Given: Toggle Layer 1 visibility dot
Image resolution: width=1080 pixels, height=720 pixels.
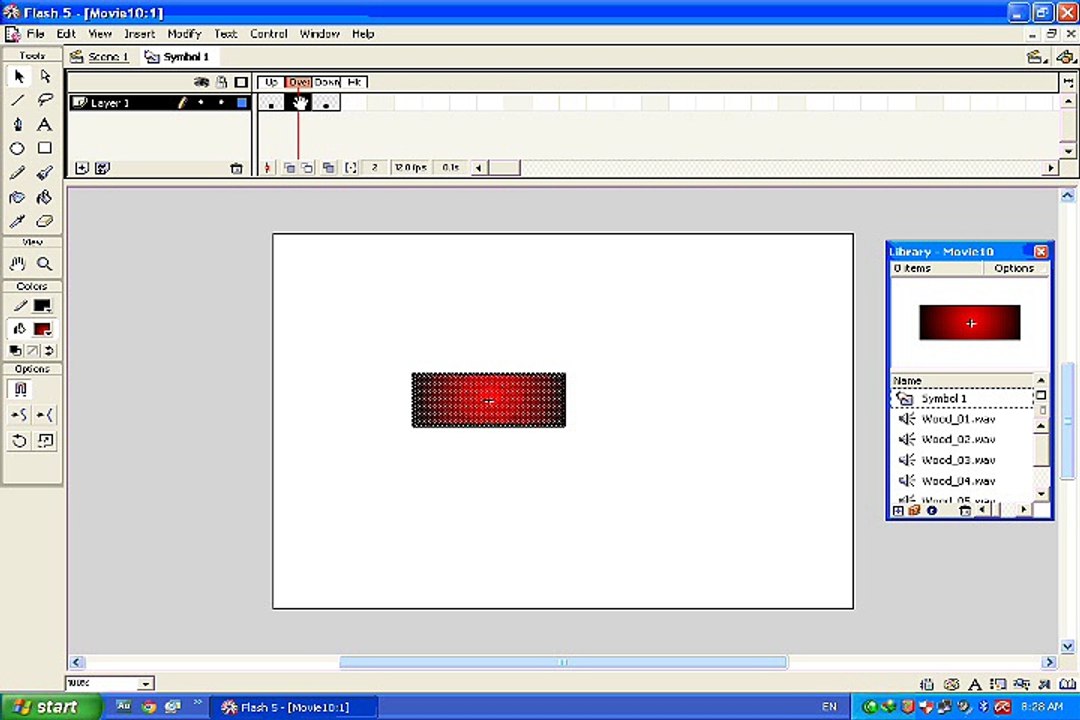Looking at the screenshot, I should pyautogui.click(x=201, y=103).
